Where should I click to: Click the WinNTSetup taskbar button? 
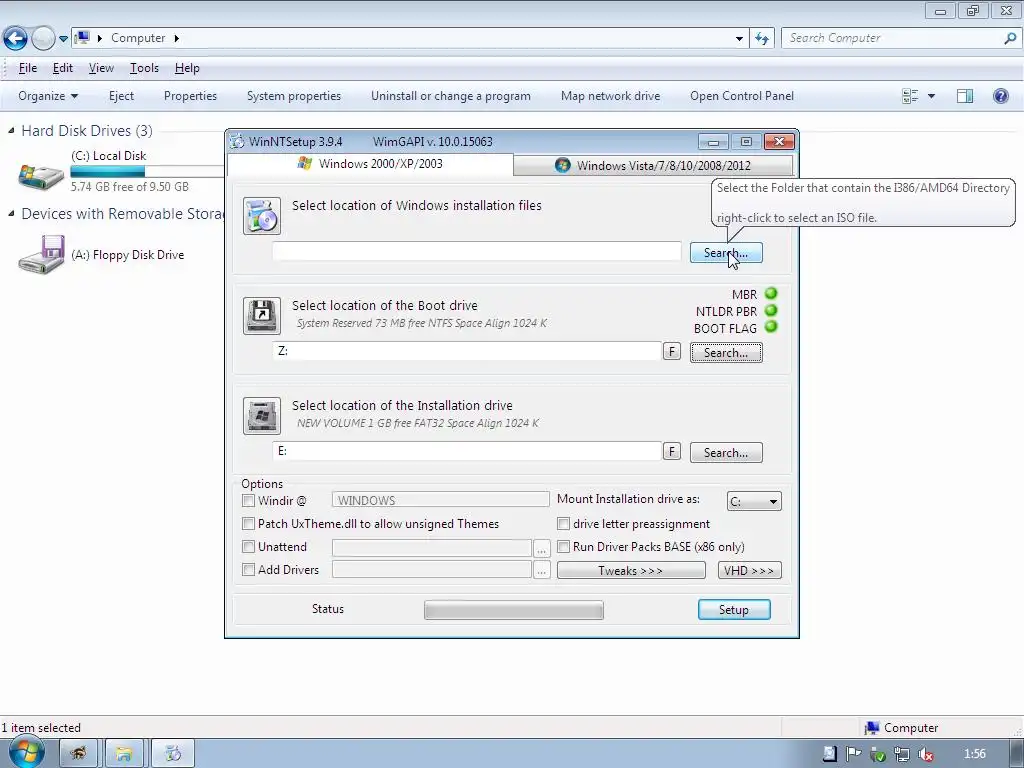click(172, 754)
